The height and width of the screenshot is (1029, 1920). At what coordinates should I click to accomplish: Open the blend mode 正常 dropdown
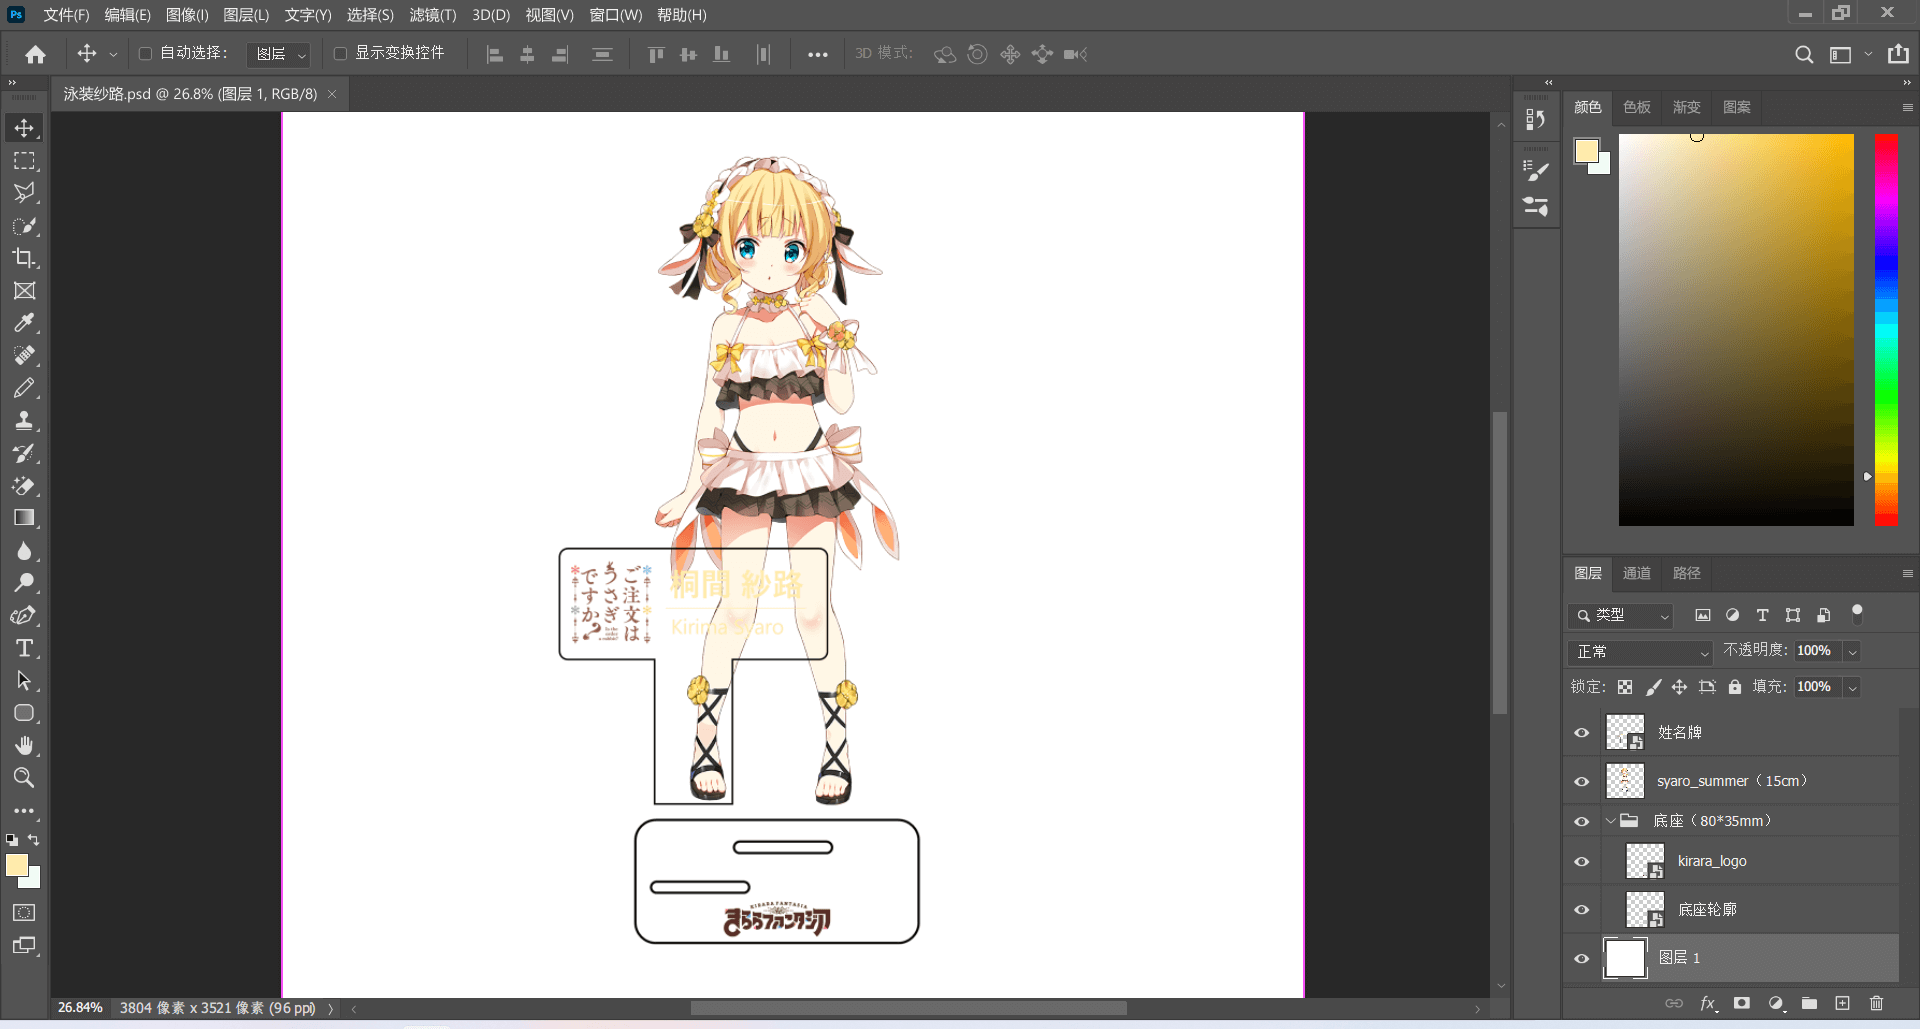click(1640, 652)
